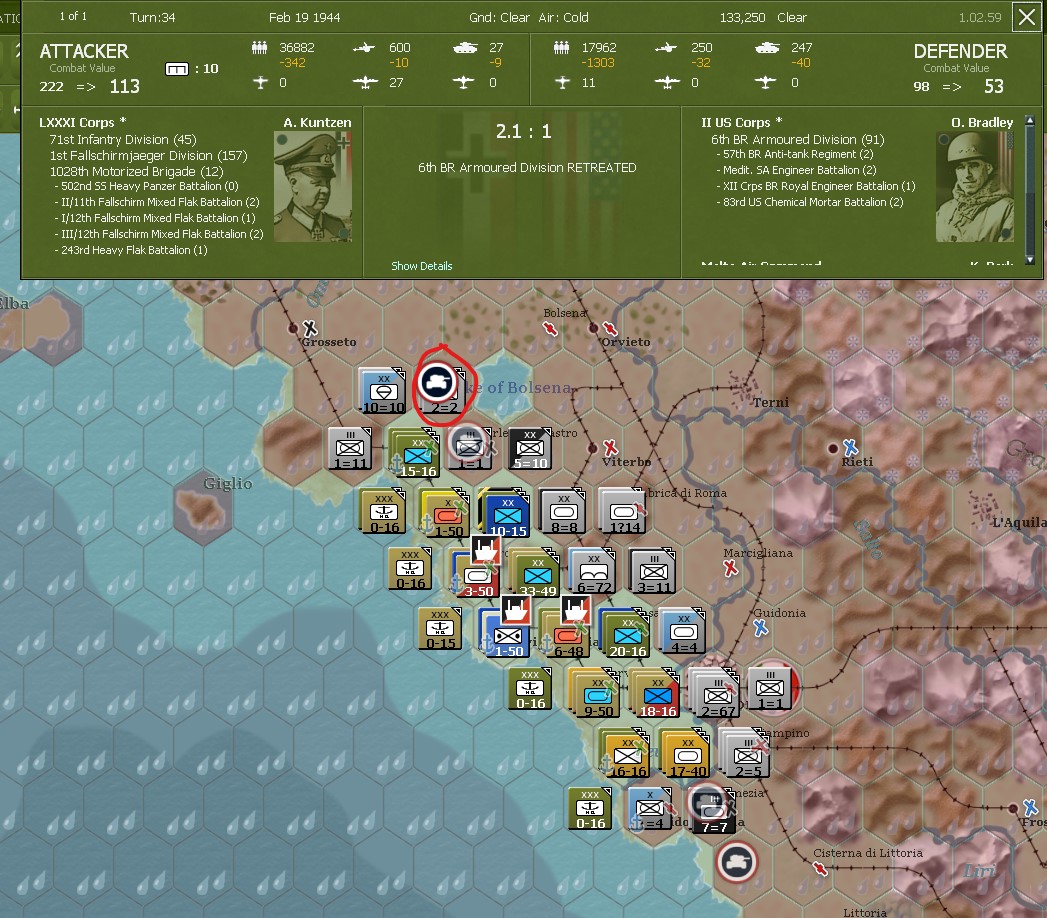This screenshot has height=918, width=1047.
Task: Select regiment stack counter 2=67
Action: click(x=714, y=694)
